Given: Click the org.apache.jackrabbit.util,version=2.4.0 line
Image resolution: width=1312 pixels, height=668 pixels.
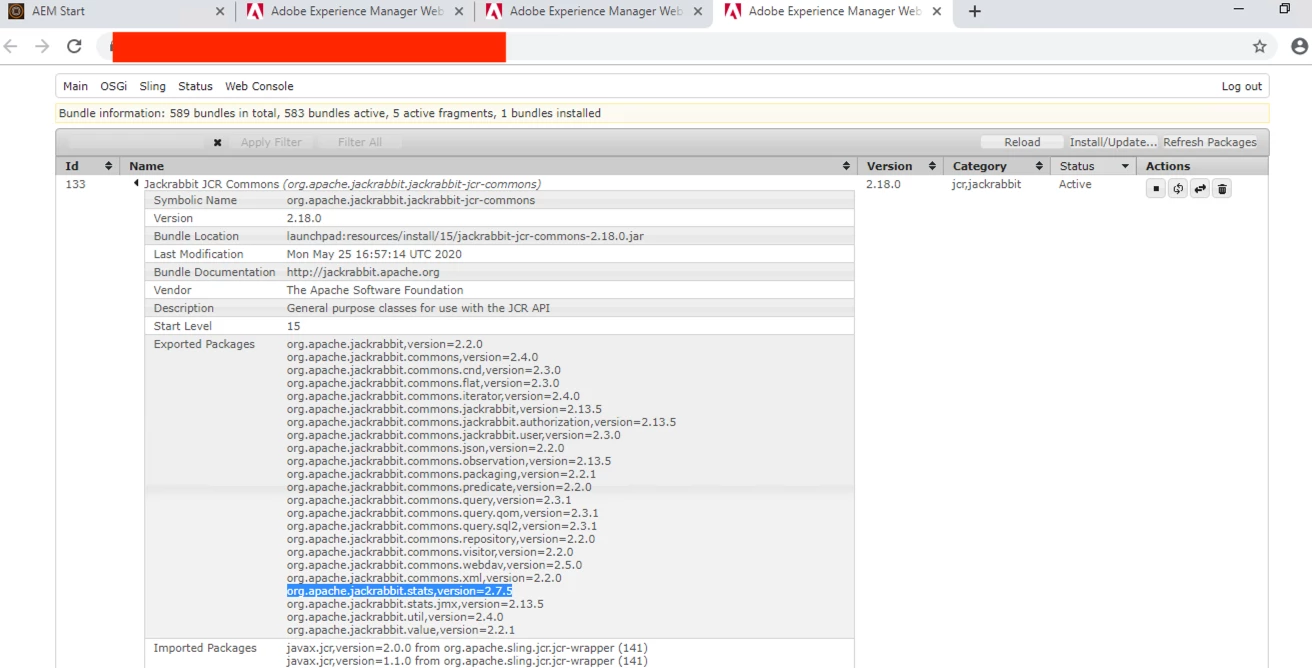Looking at the screenshot, I should (395, 617).
